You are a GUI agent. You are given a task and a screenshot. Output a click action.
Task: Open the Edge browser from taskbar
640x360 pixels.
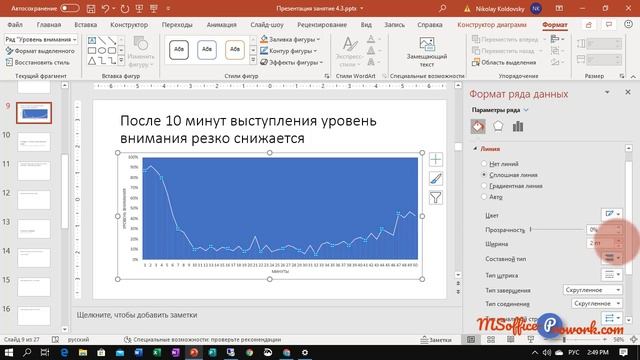click(64, 353)
